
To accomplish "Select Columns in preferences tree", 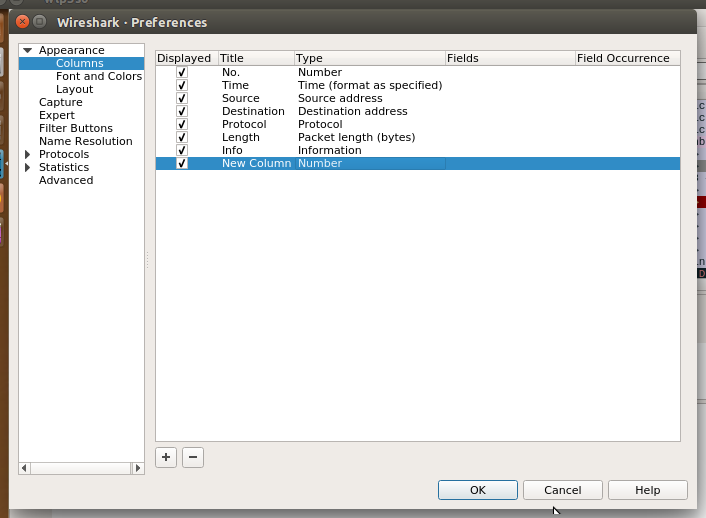I will tap(80, 63).
